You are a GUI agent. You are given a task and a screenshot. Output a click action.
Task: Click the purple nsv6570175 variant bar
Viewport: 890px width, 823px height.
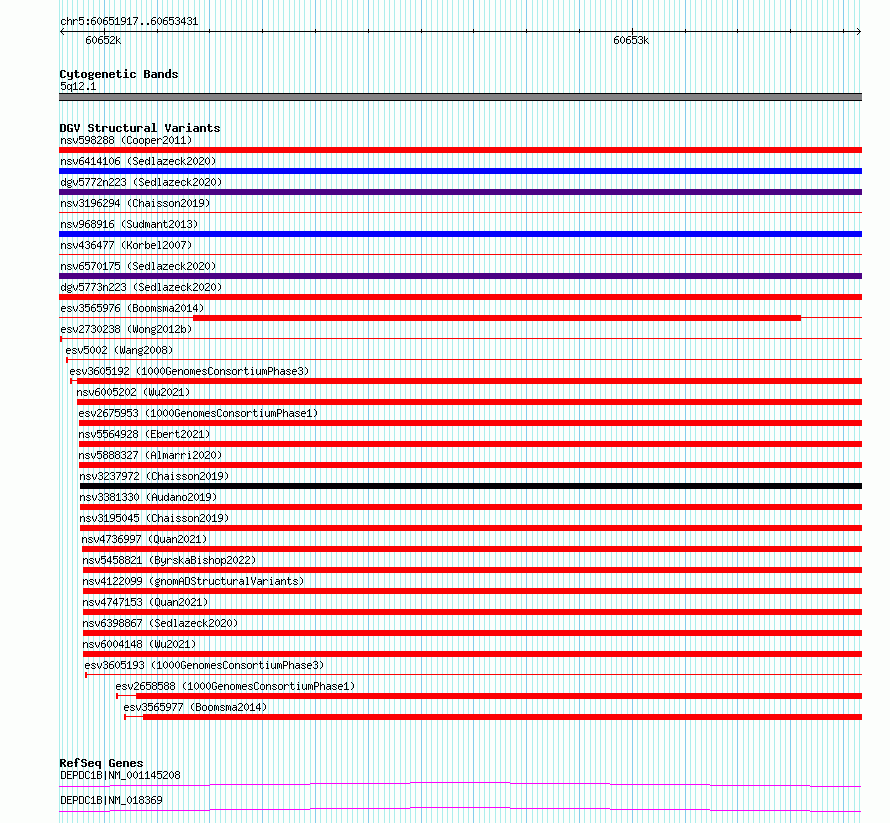pyautogui.click(x=460, y=276)
